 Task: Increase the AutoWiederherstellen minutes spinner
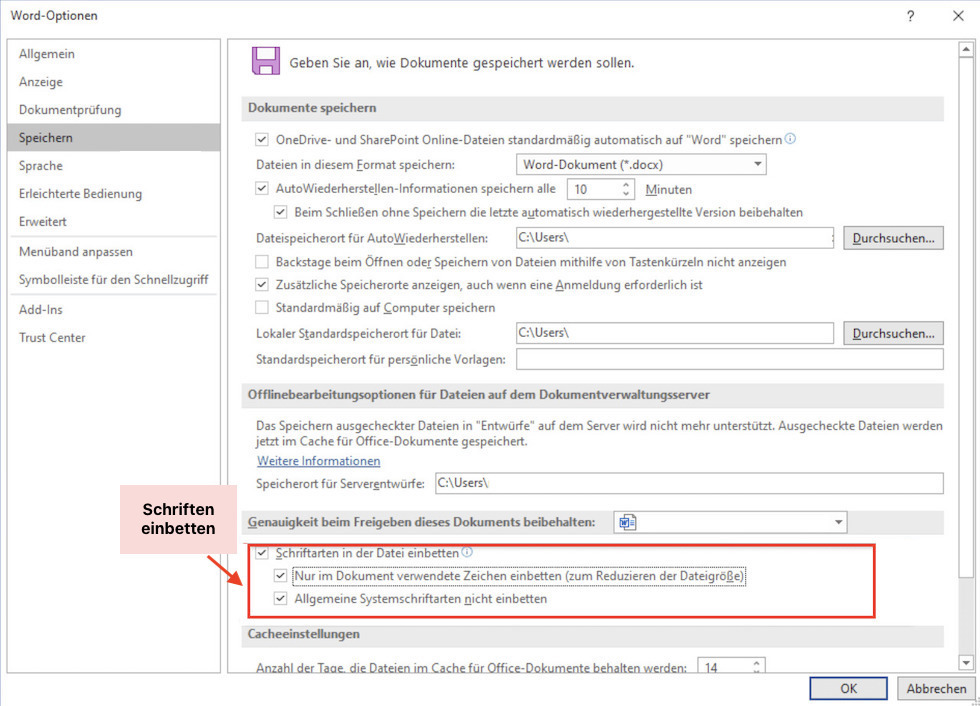coord(627,183)
